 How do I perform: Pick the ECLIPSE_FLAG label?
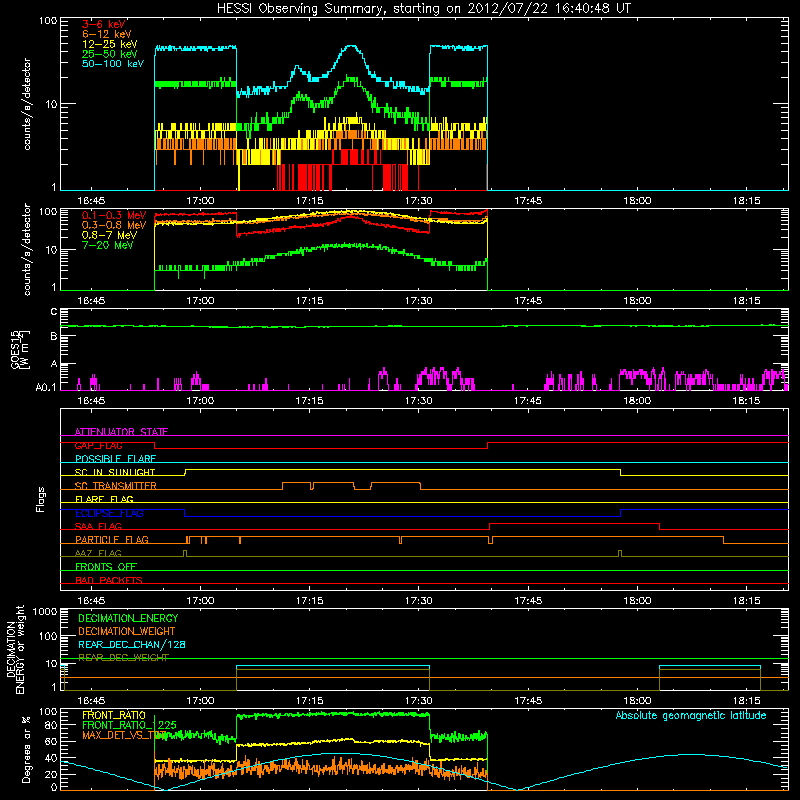tap(109, 513)
